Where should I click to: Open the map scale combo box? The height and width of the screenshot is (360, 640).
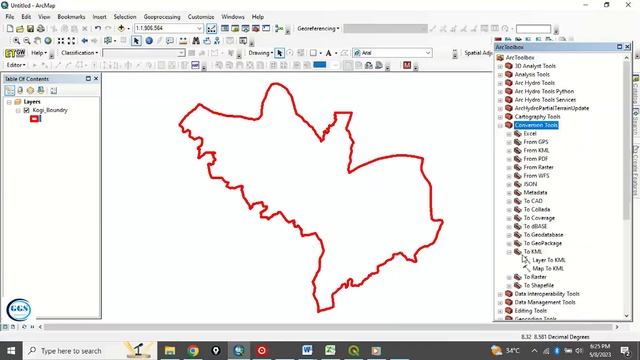tap(169, 28)
